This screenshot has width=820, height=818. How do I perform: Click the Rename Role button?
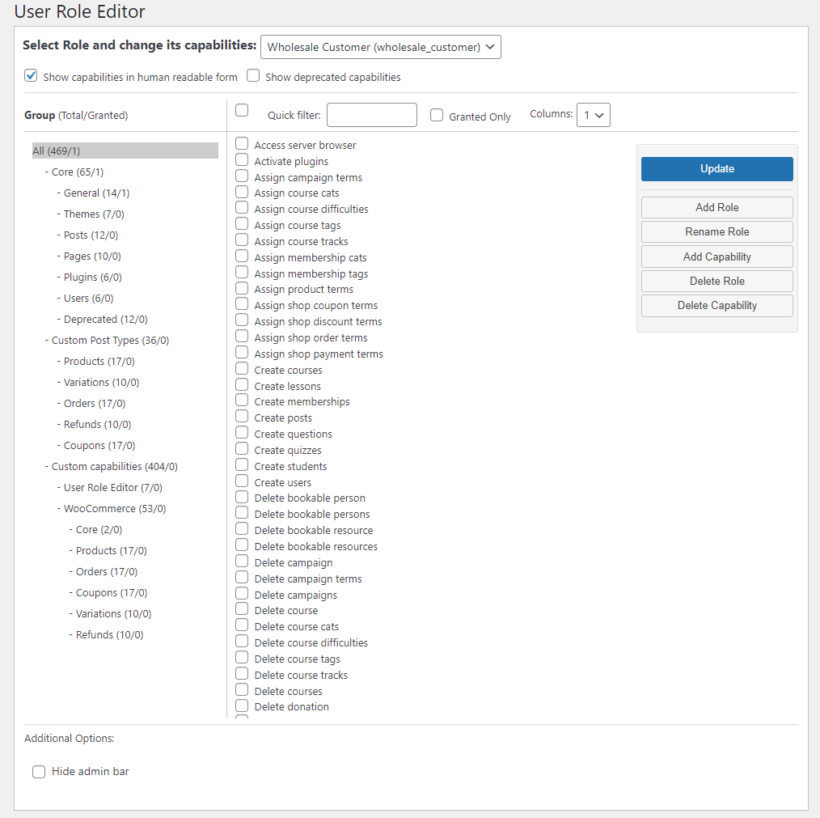(x=716, y=231)
